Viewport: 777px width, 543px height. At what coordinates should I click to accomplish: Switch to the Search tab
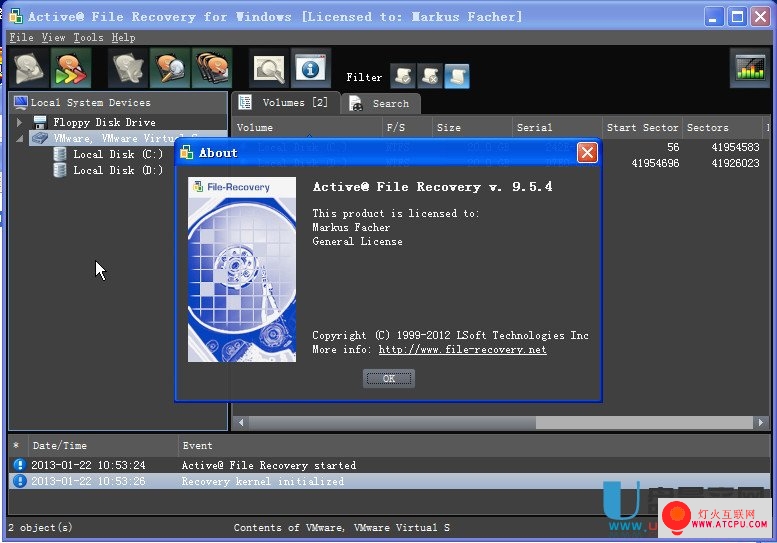381,104
